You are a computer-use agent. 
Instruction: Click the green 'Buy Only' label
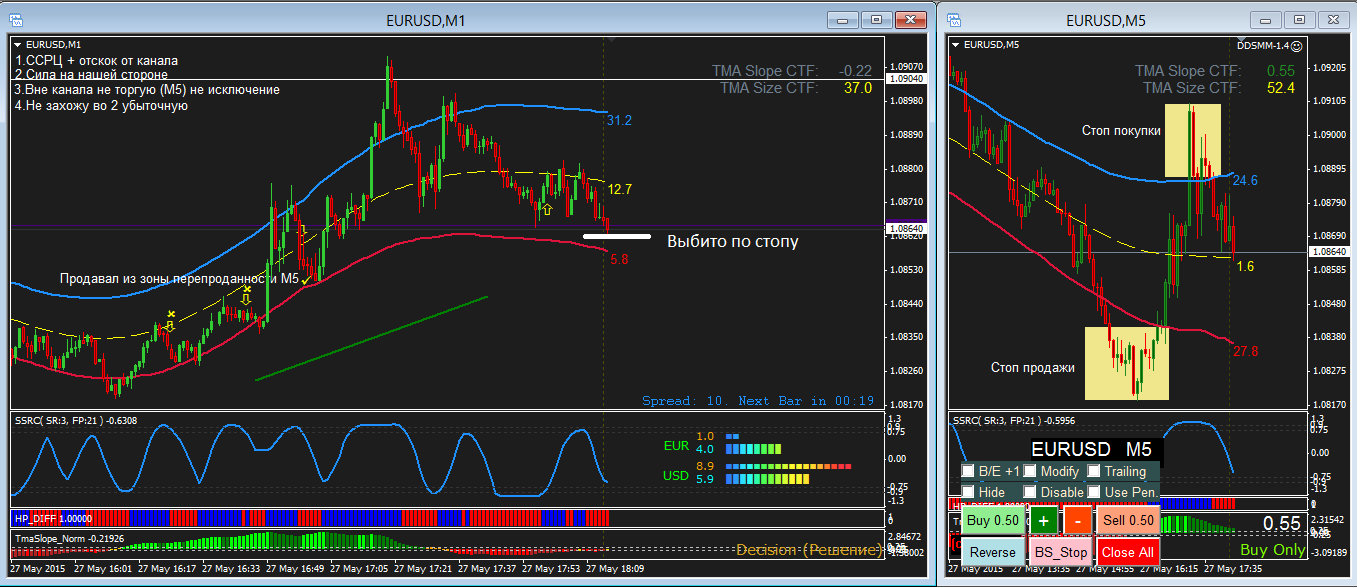point(1272,550)
